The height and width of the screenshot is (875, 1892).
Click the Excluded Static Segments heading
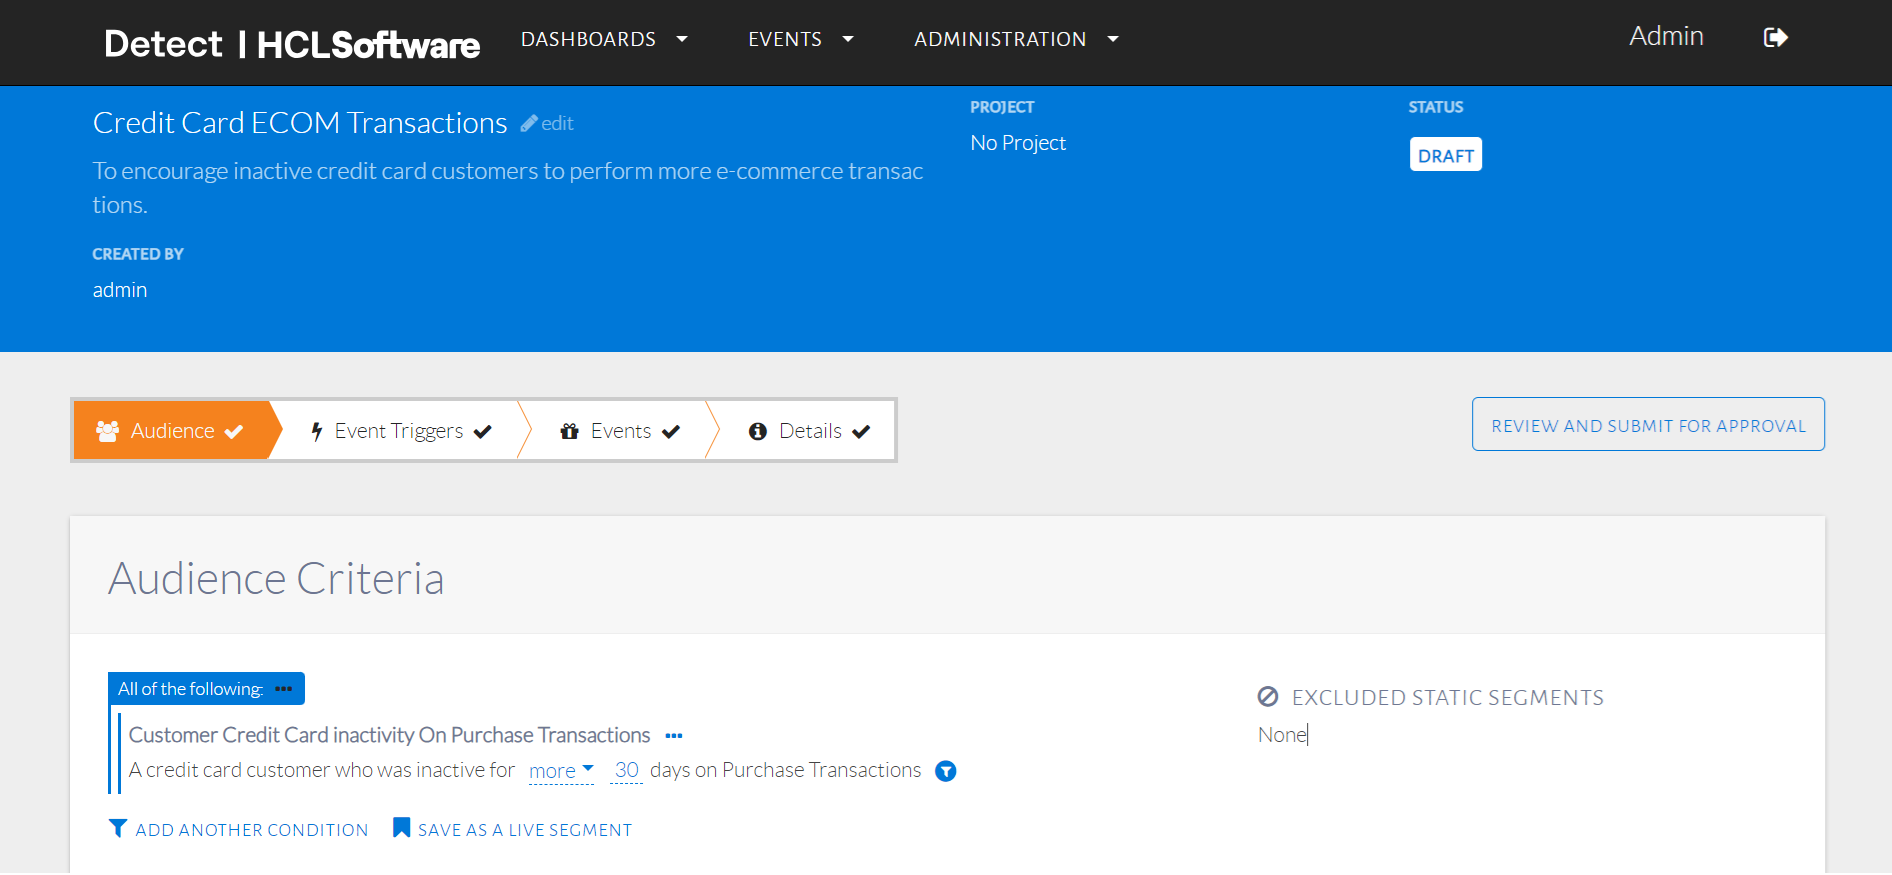[x=1448, y=698]
